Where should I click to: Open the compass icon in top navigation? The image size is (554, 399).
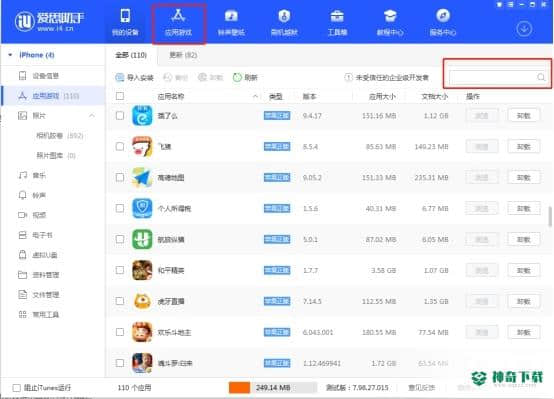[x=443, y=16]
